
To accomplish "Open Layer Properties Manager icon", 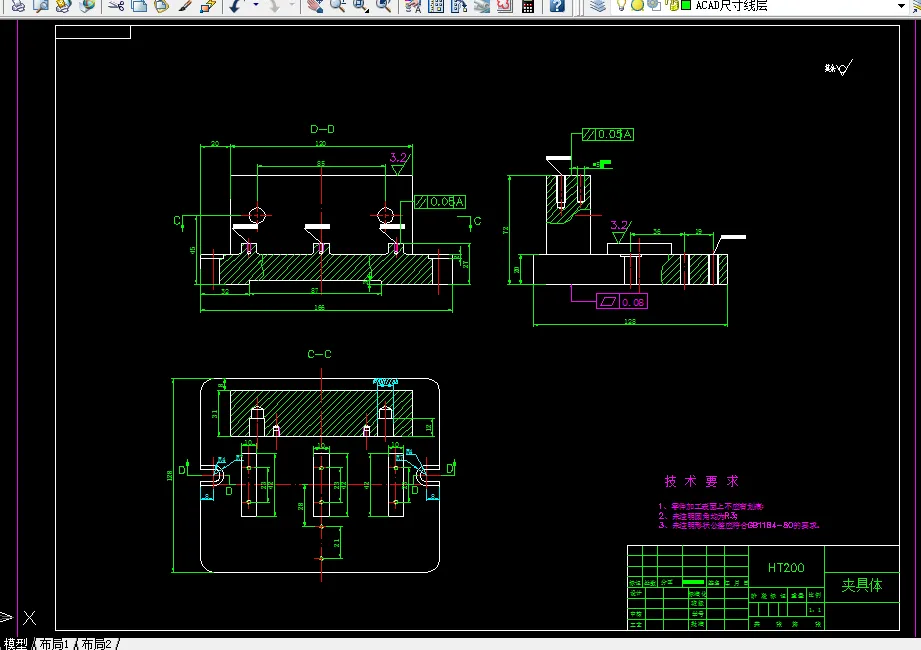I will pos(597,6).
